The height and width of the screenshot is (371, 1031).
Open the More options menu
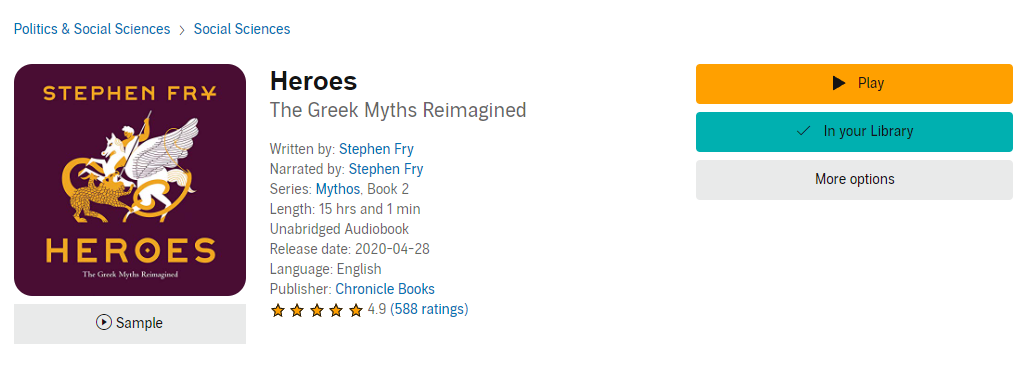(x=854, y=179)
